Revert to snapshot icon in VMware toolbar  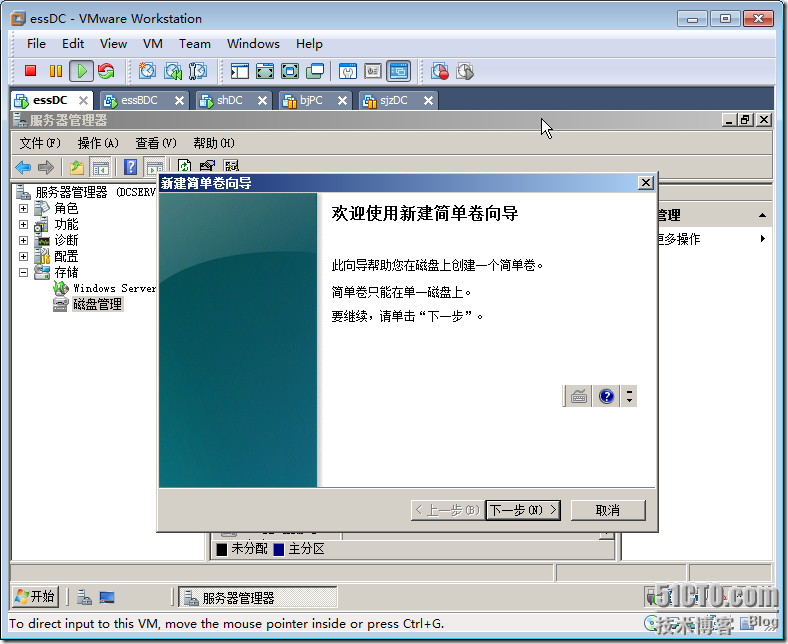(173, 71)
